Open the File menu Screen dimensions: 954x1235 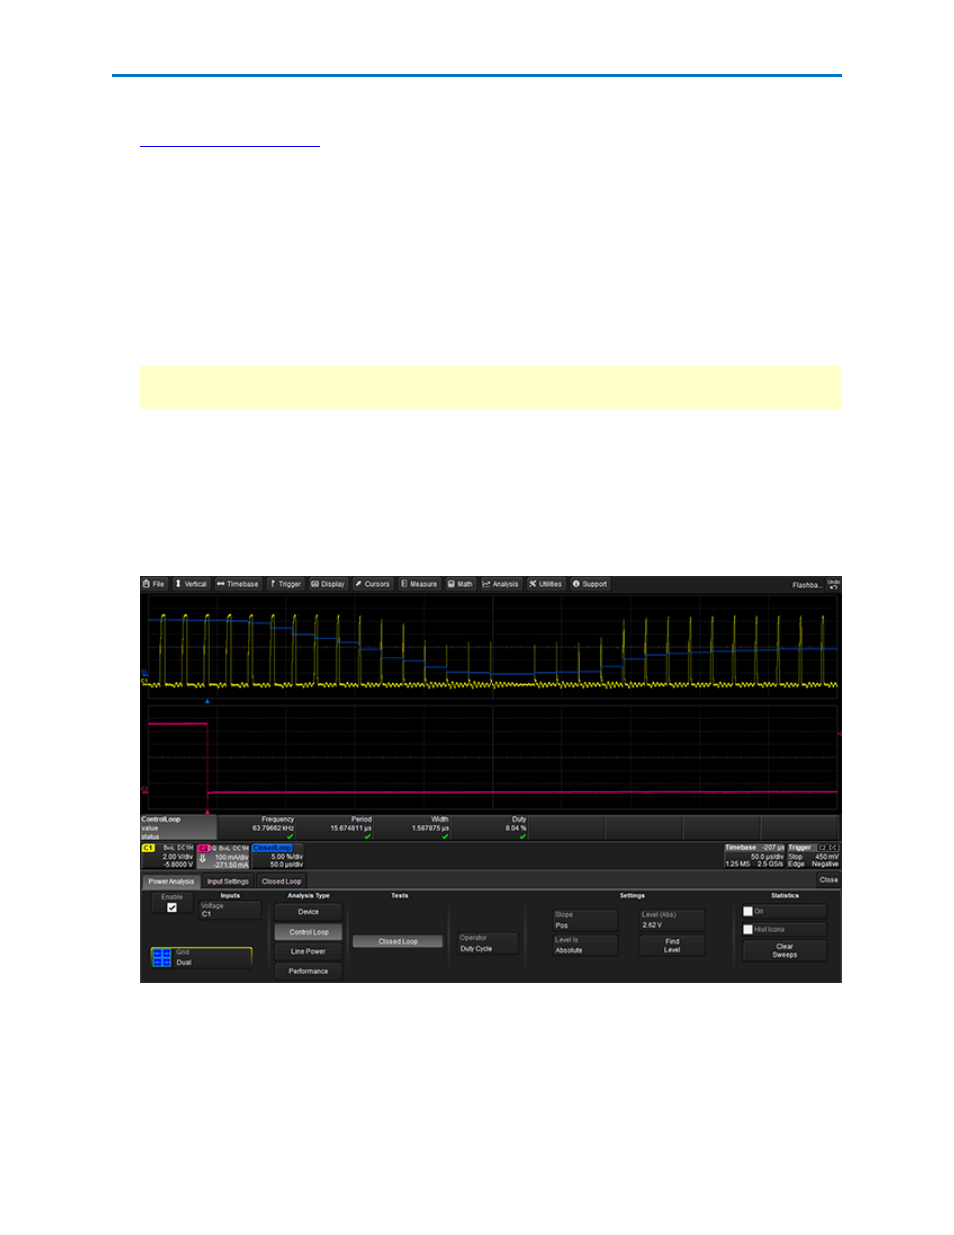point(154,584)
